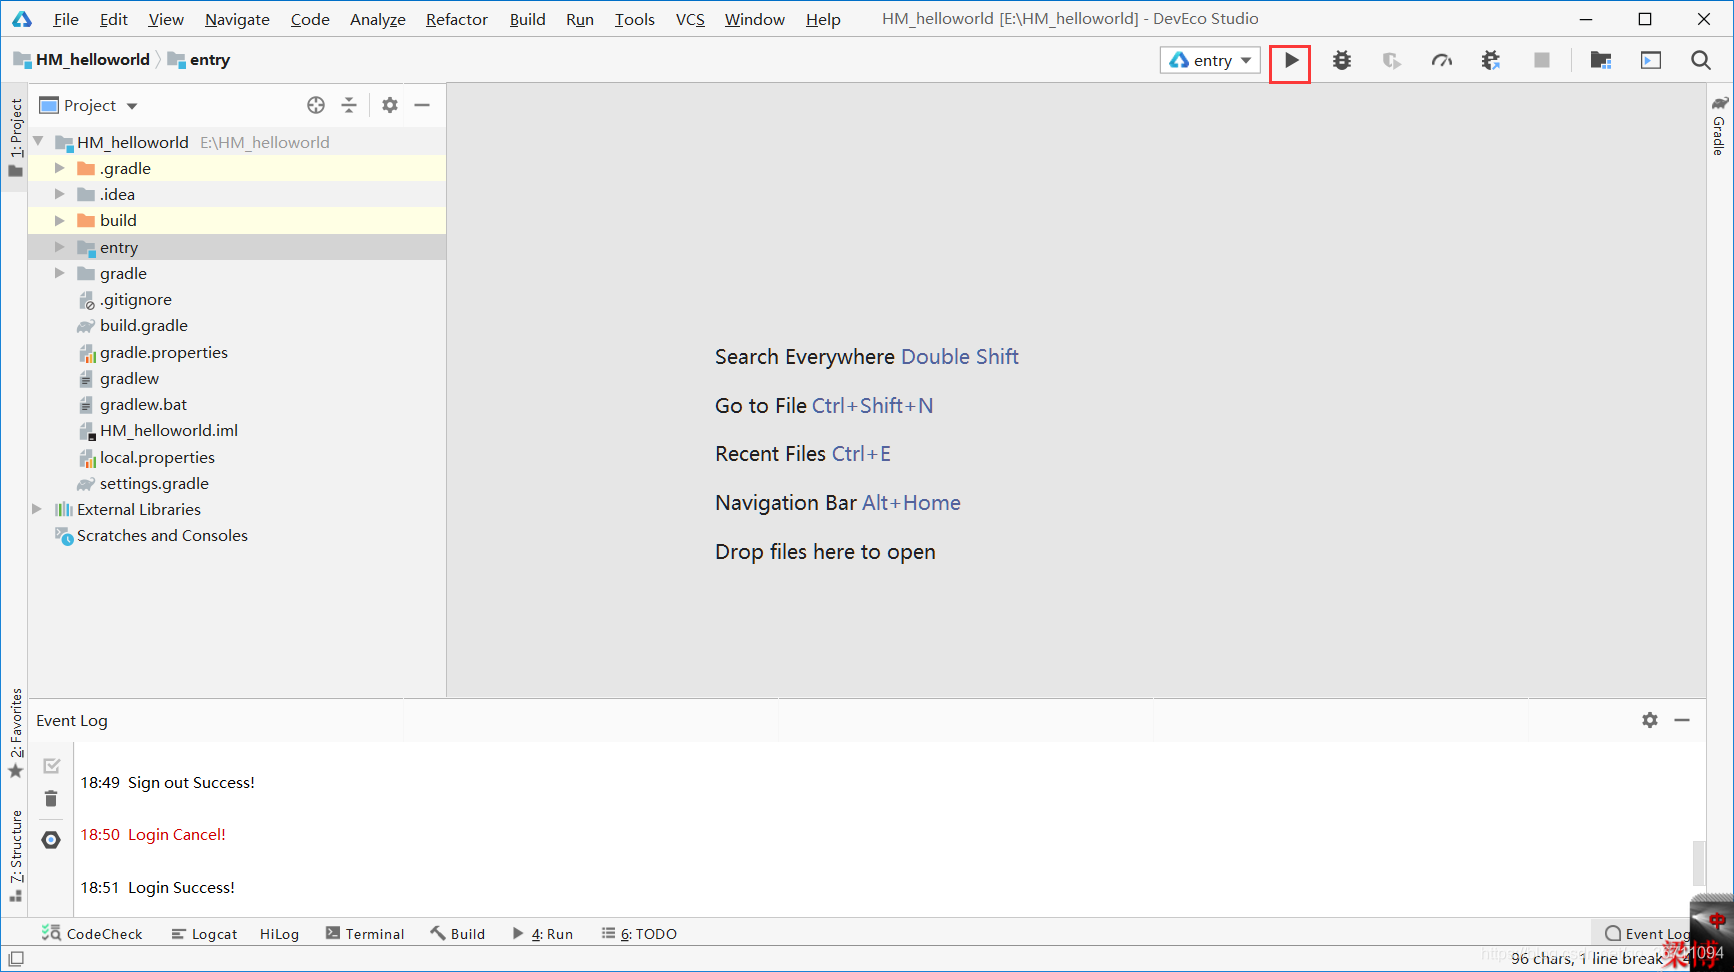Screen dimensions: 1734x972
Task: Mark all notifications as read icon
Action: [52, 766]
